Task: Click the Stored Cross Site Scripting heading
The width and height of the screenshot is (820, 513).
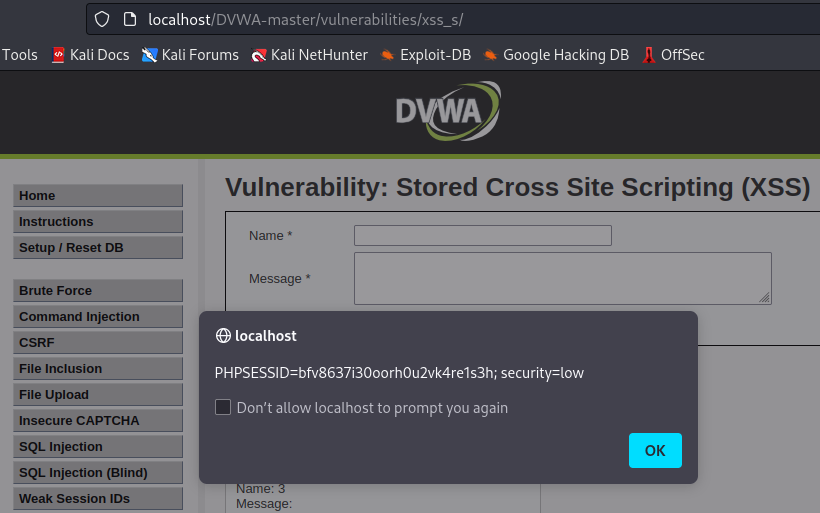Action: [518, 187]
